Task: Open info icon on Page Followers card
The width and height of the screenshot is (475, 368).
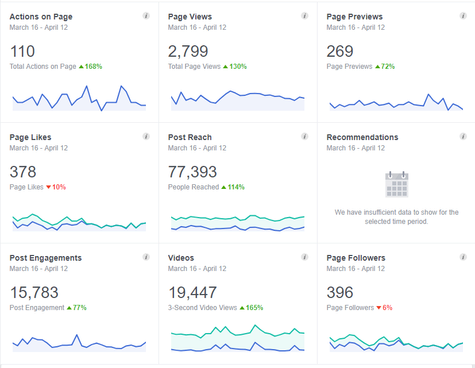Action: [x=463, y=257]
